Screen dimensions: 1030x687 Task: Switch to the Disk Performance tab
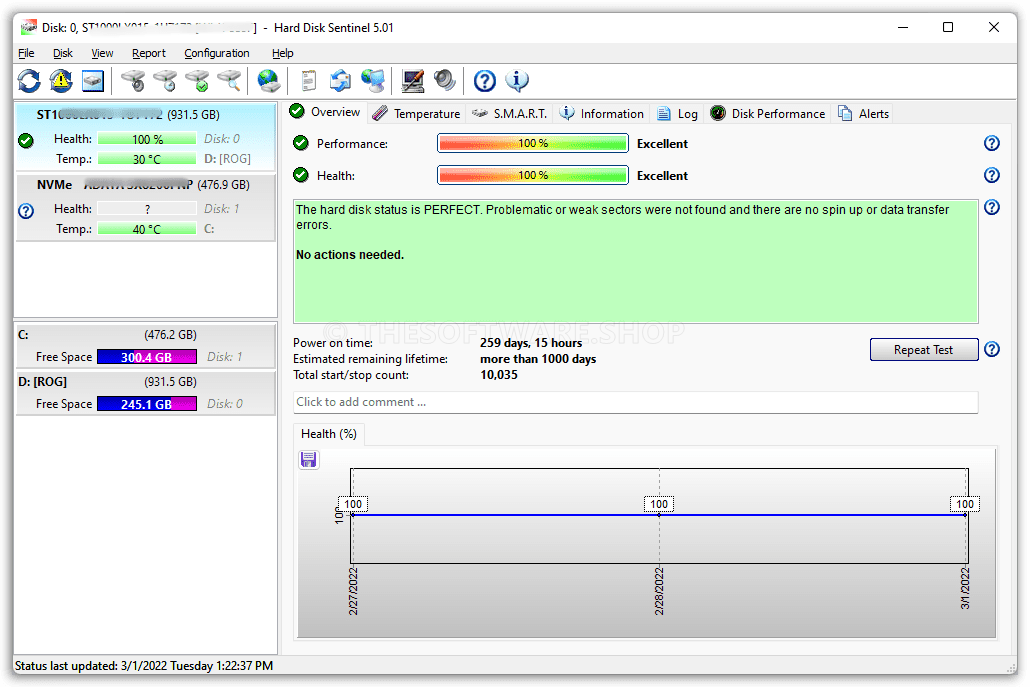pos(768,114)
